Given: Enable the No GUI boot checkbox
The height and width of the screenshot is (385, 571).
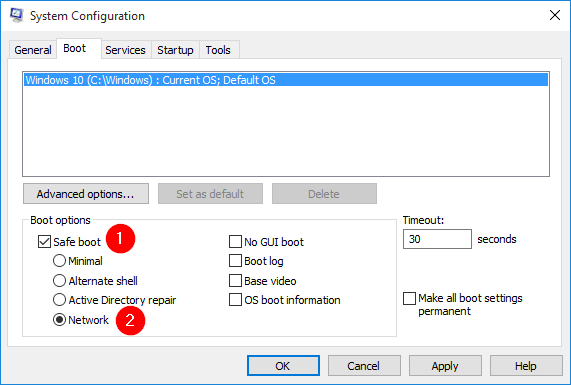Looking at the screenshot, I should [235, 242].
